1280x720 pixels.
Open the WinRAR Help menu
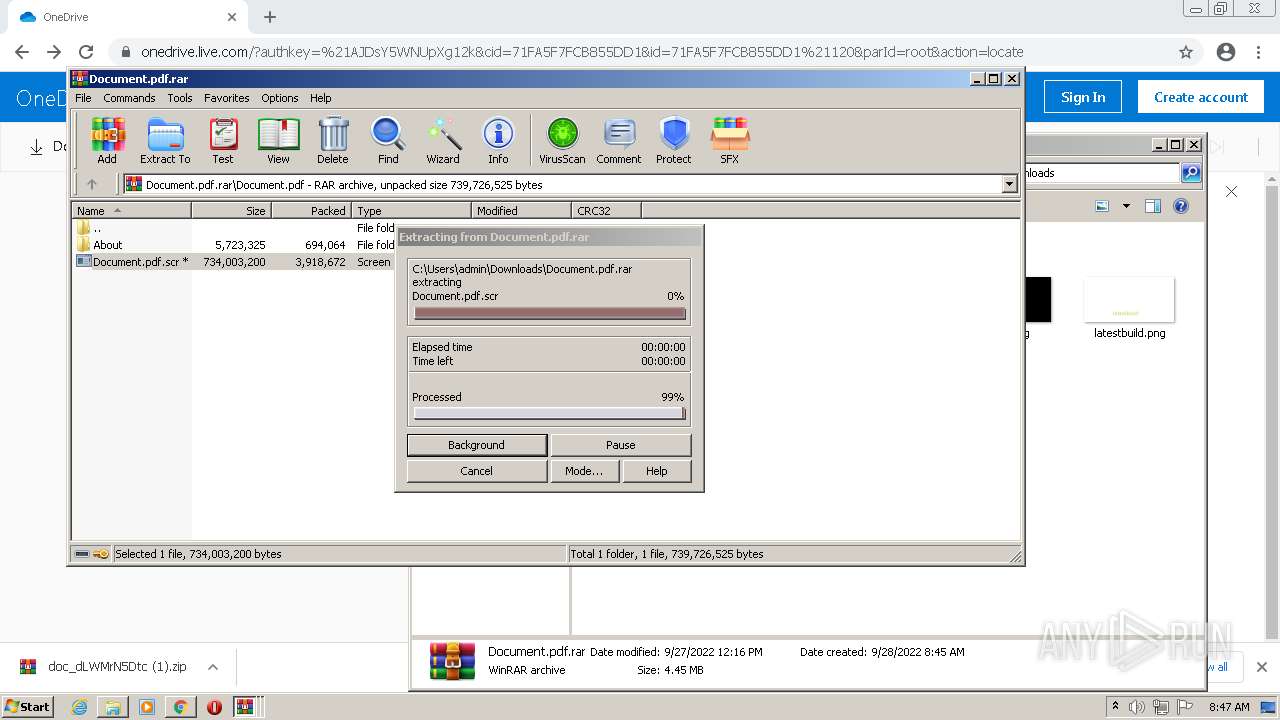320,98
